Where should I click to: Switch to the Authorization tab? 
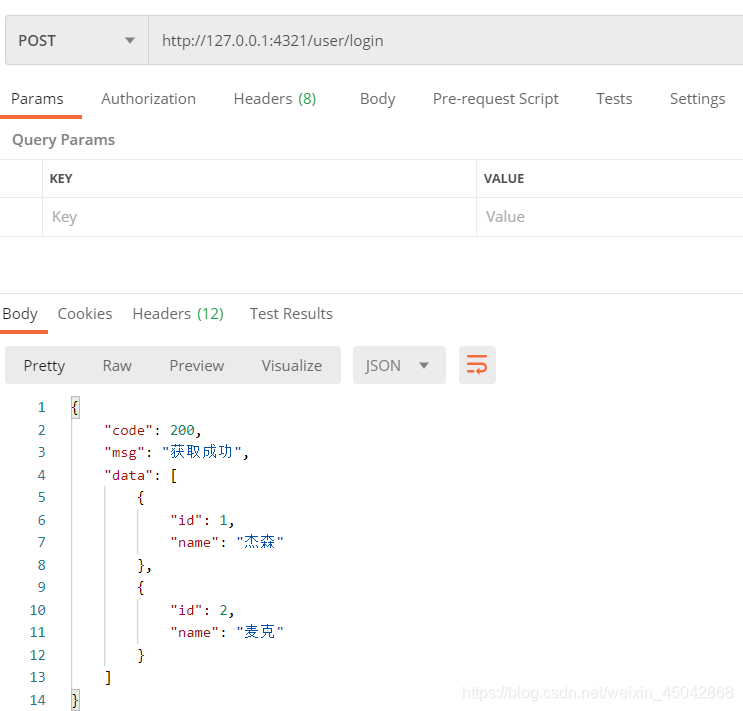tap(148, 98)
